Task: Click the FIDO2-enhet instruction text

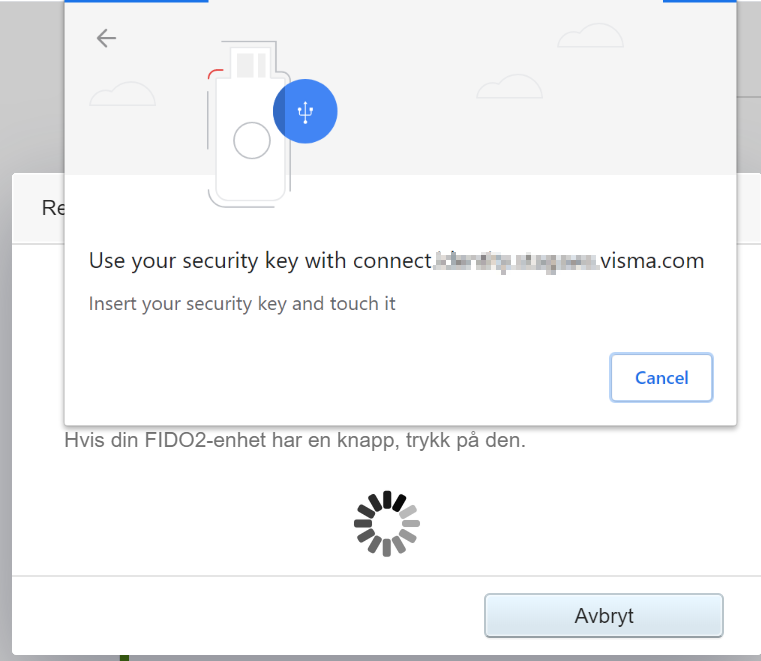Action: 294,440
